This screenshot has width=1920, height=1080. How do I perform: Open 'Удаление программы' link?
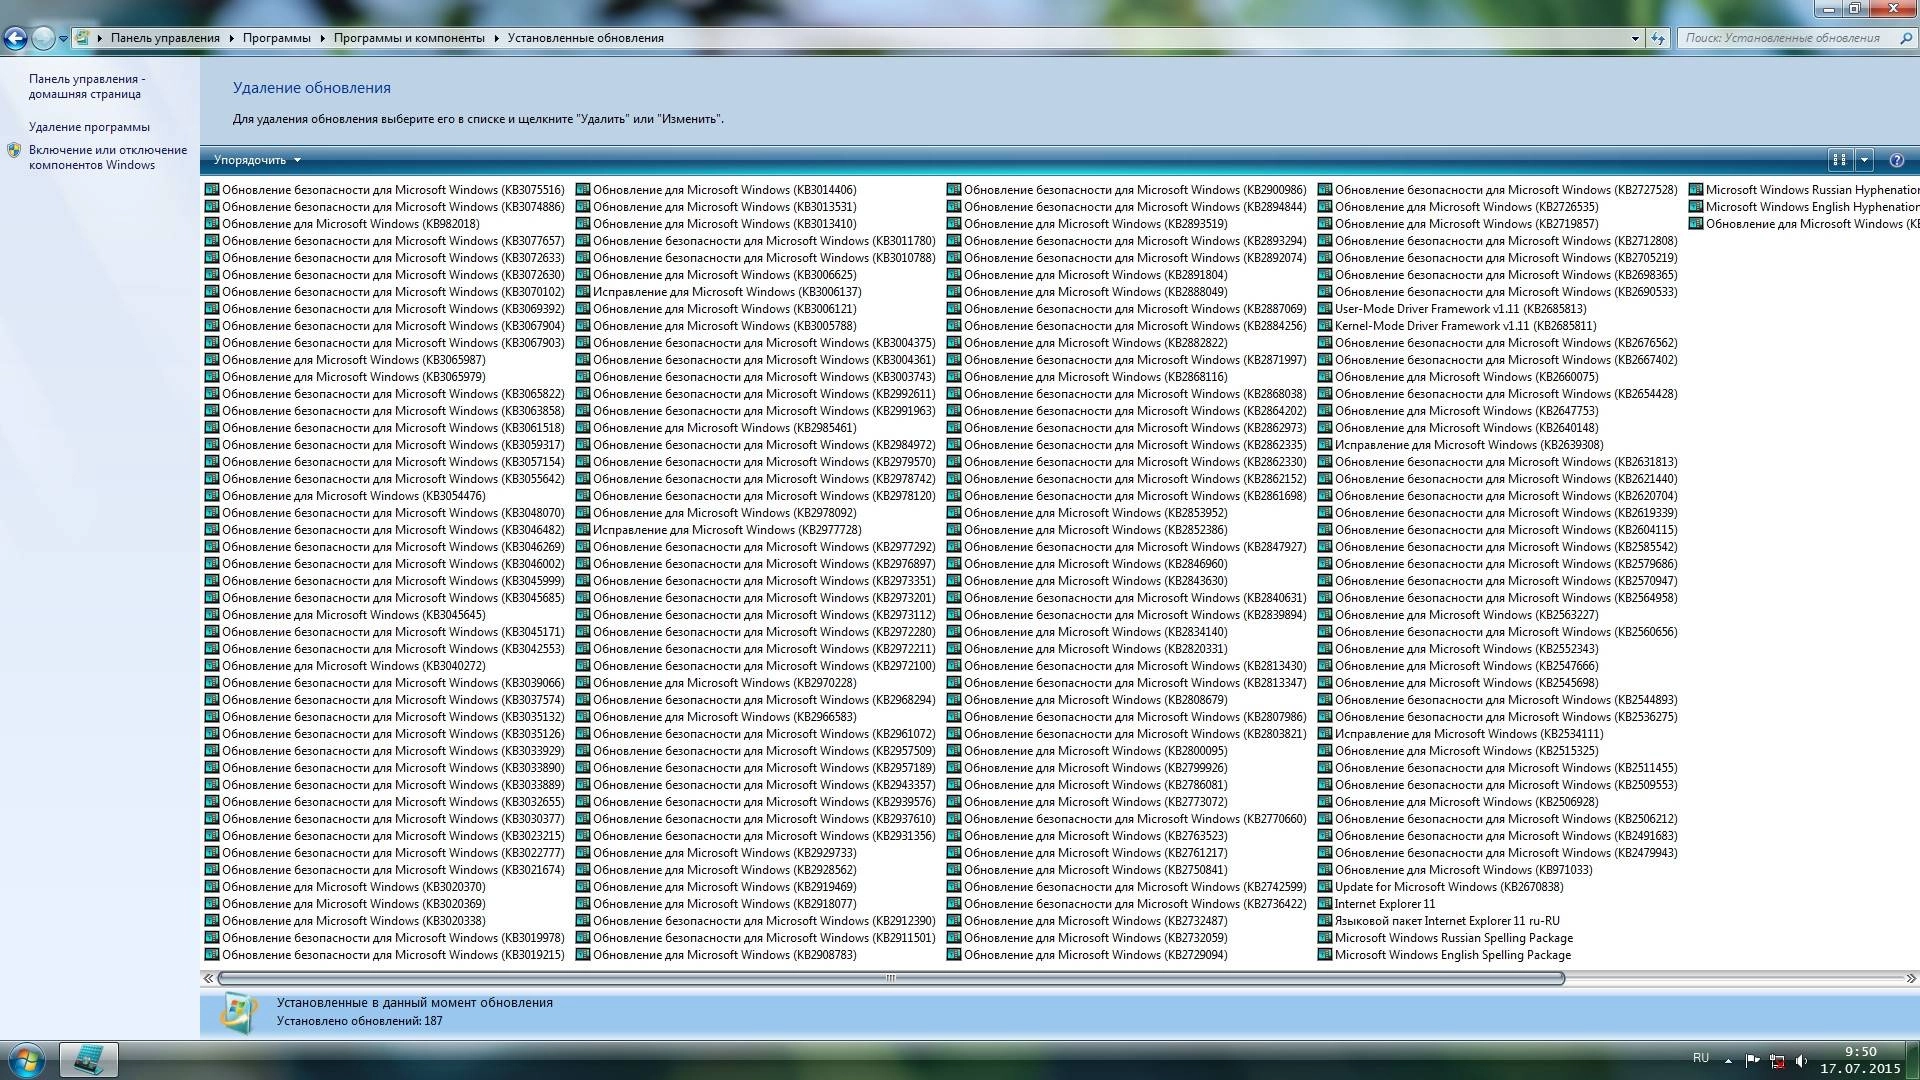point(89,127)
